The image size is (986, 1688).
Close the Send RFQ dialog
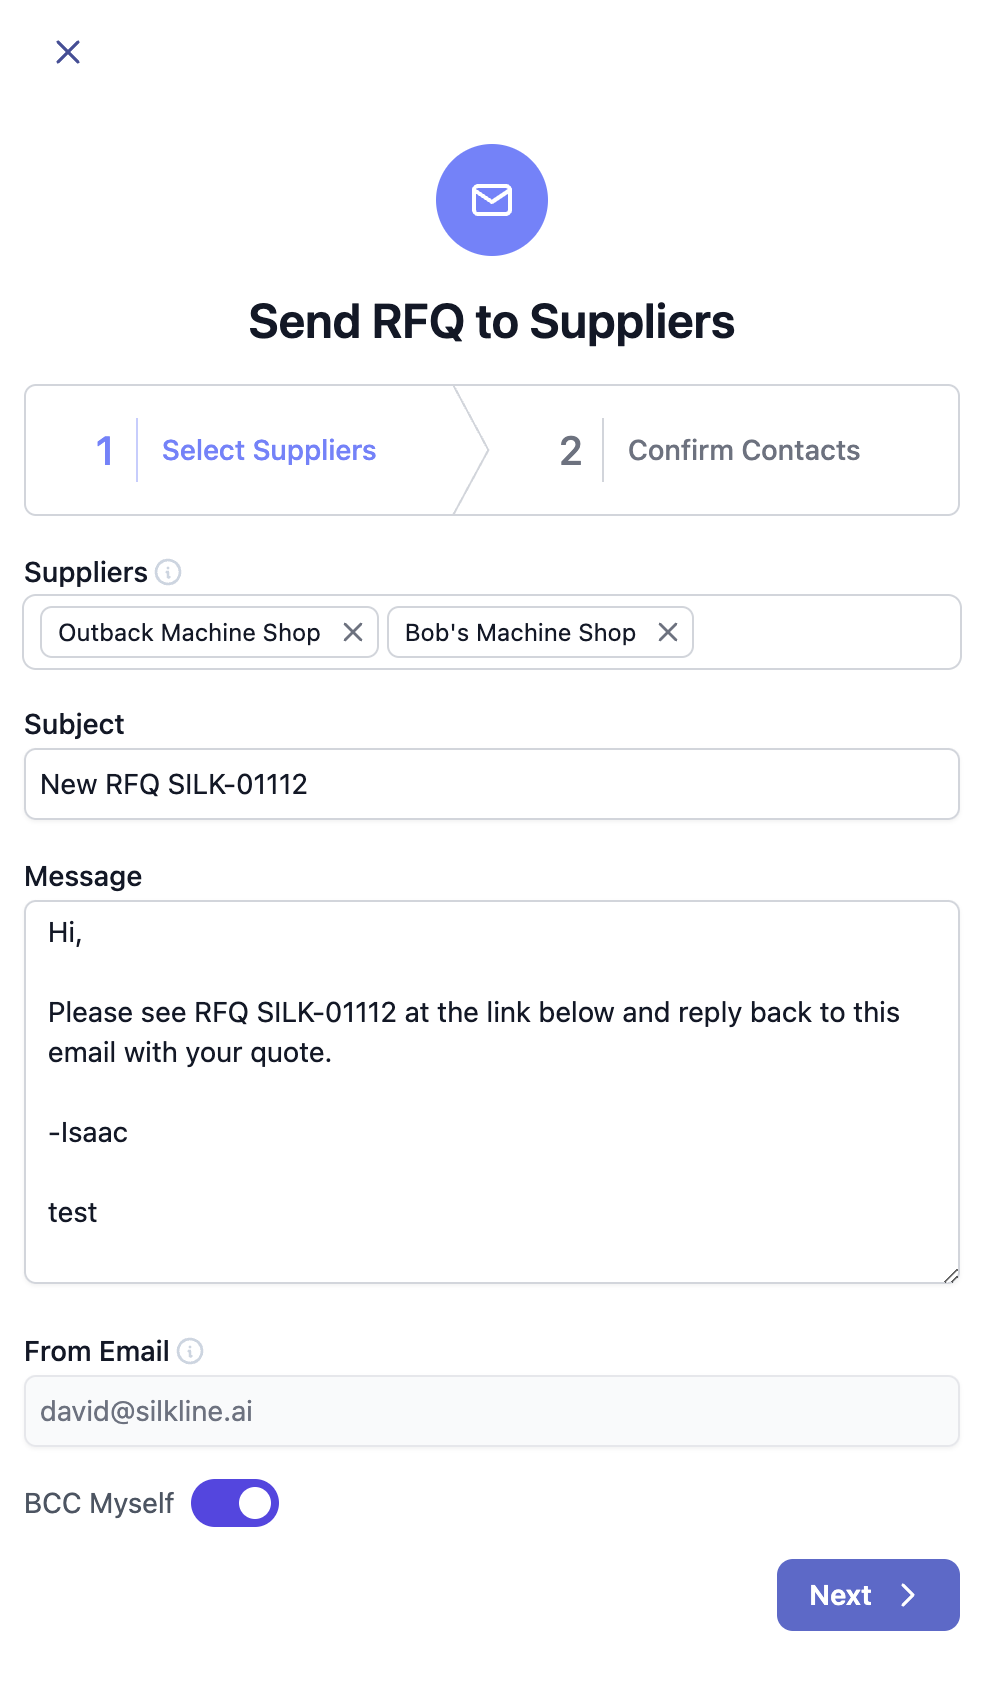point(68,52)
